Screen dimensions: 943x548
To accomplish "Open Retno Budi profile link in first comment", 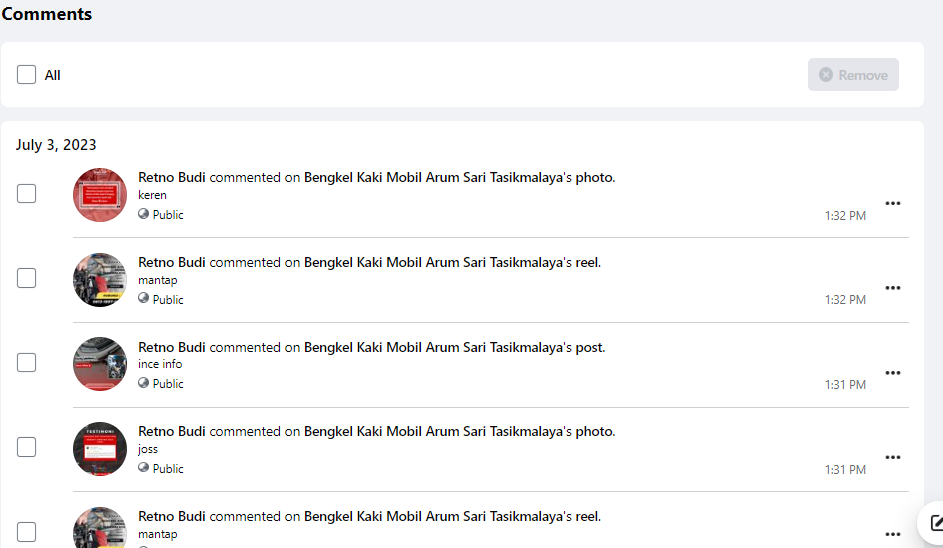I will click(172, 178).
